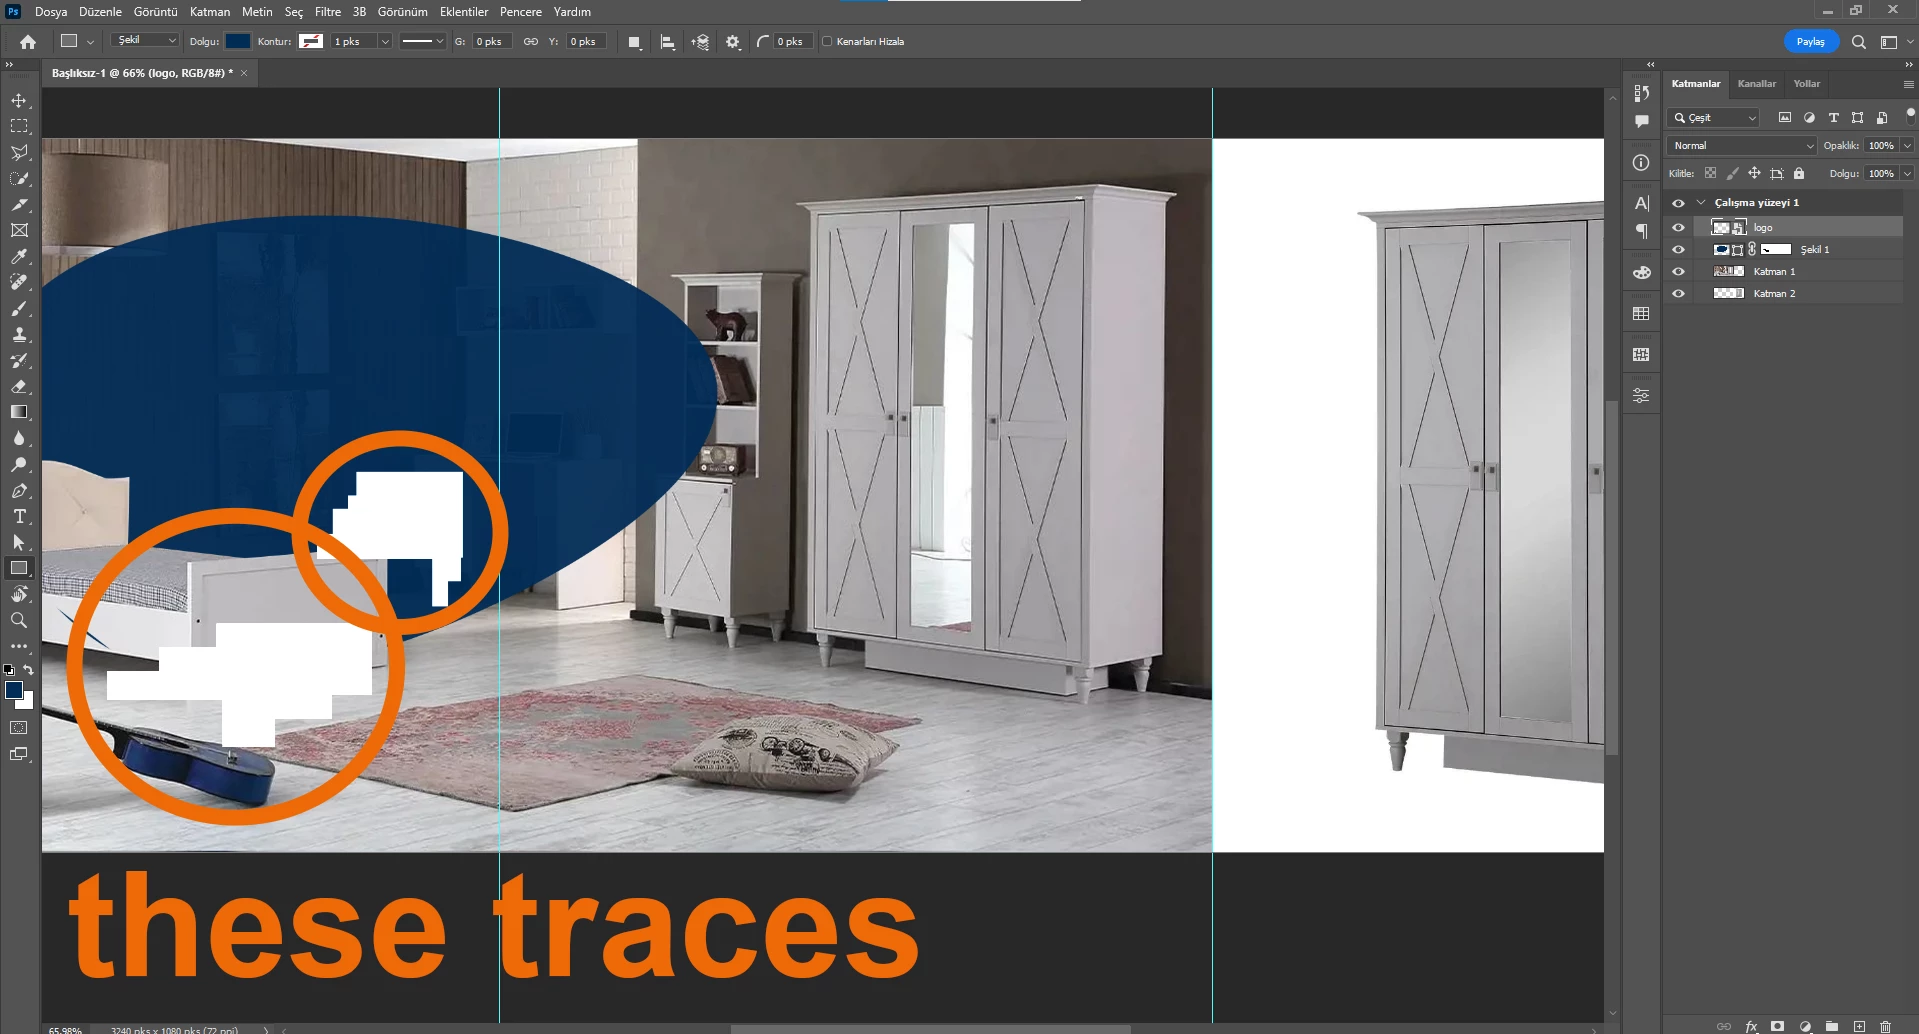The width and height of the screenshot is (1919, 1034).
Task: Click the Dolgu fill color swatch
Action: (238, 41)
